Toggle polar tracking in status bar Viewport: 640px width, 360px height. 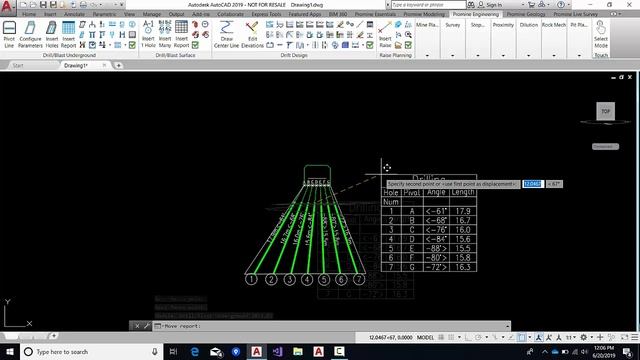click(x=478, y=338)
